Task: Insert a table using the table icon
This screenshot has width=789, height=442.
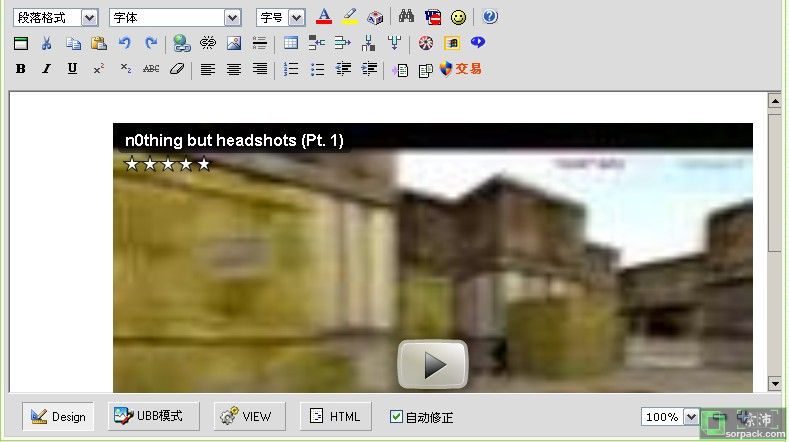Action: [291, 43]
